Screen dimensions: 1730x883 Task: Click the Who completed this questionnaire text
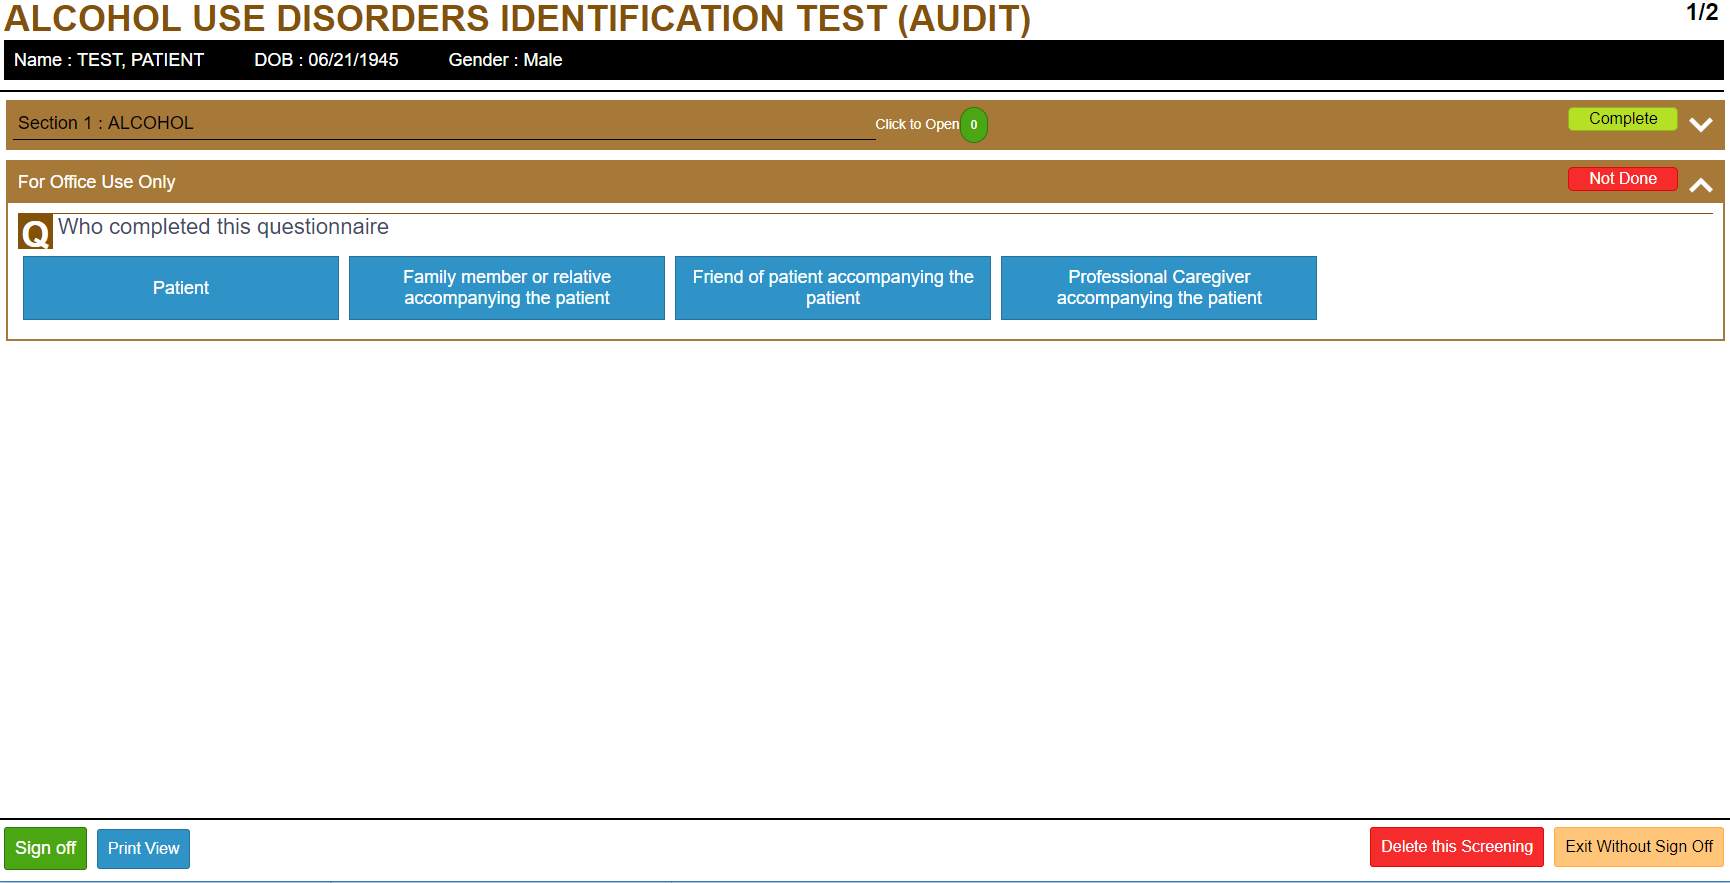click(x=223, y=227)
